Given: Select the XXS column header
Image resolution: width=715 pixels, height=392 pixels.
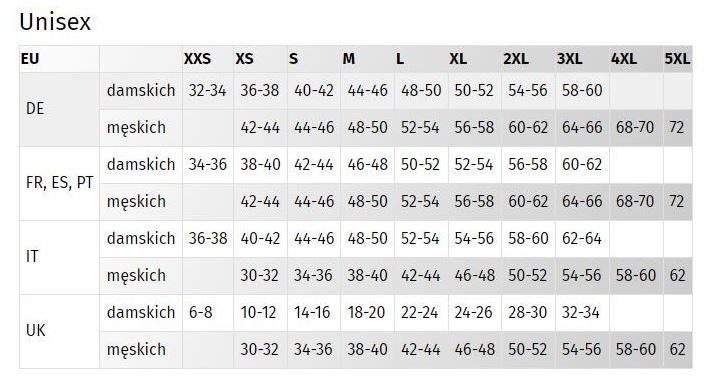Looking at the screenshot, I should (197, 59).
